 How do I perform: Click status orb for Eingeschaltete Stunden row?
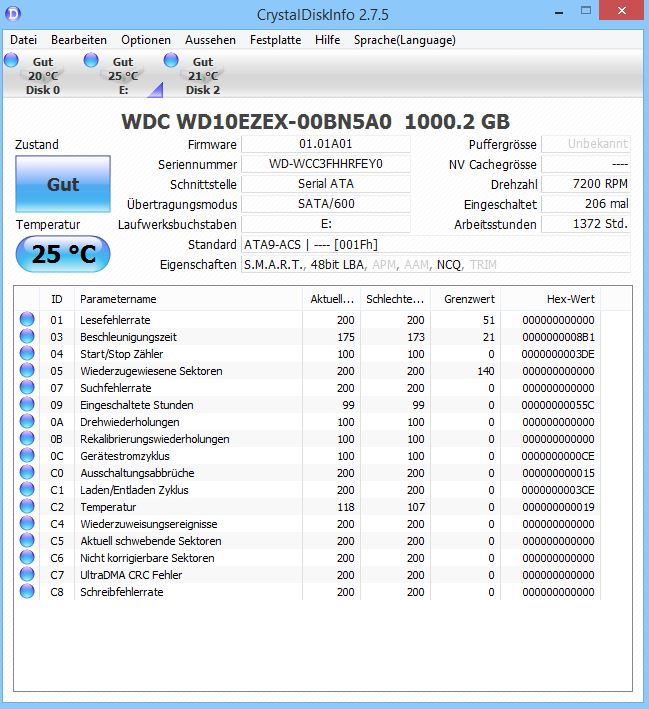pyautogui.click(x=27, y=404)
